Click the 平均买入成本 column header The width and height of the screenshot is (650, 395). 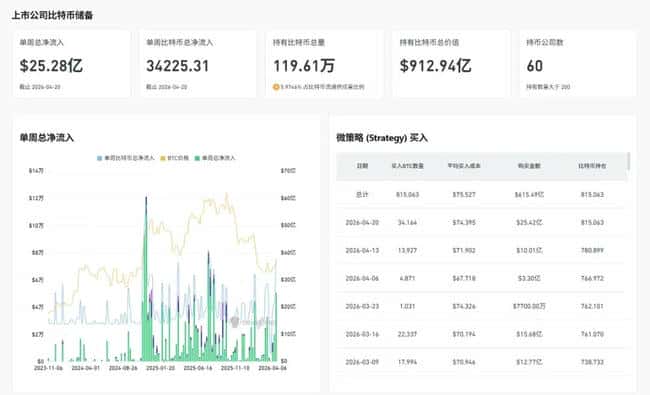(x=464, y=166)
